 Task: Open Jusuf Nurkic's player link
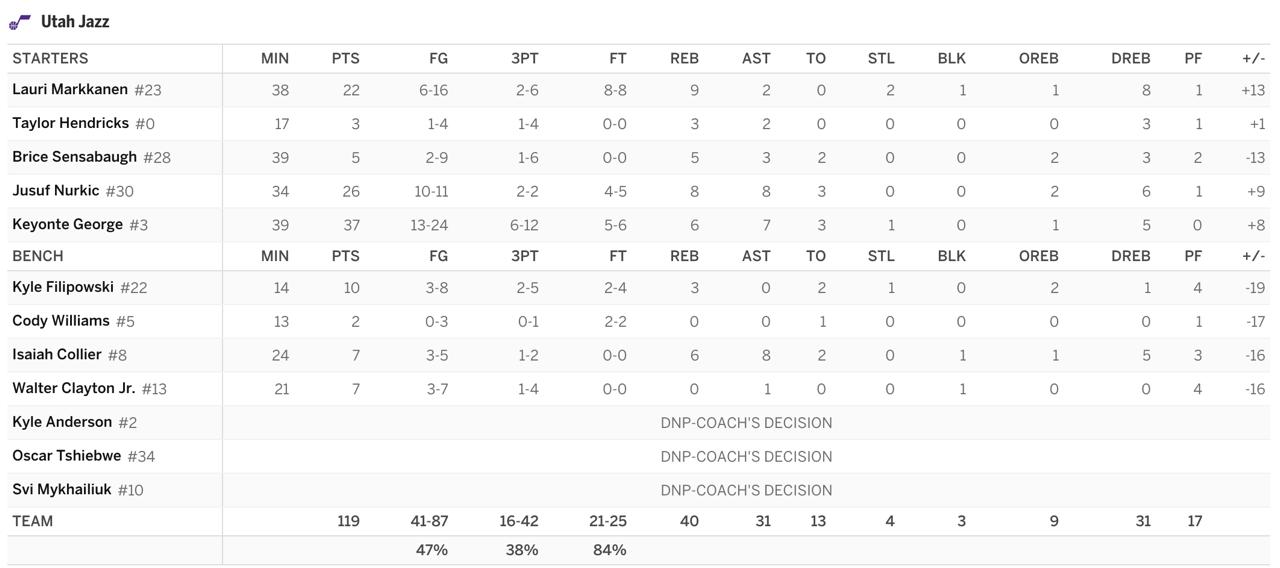point(55,191)
